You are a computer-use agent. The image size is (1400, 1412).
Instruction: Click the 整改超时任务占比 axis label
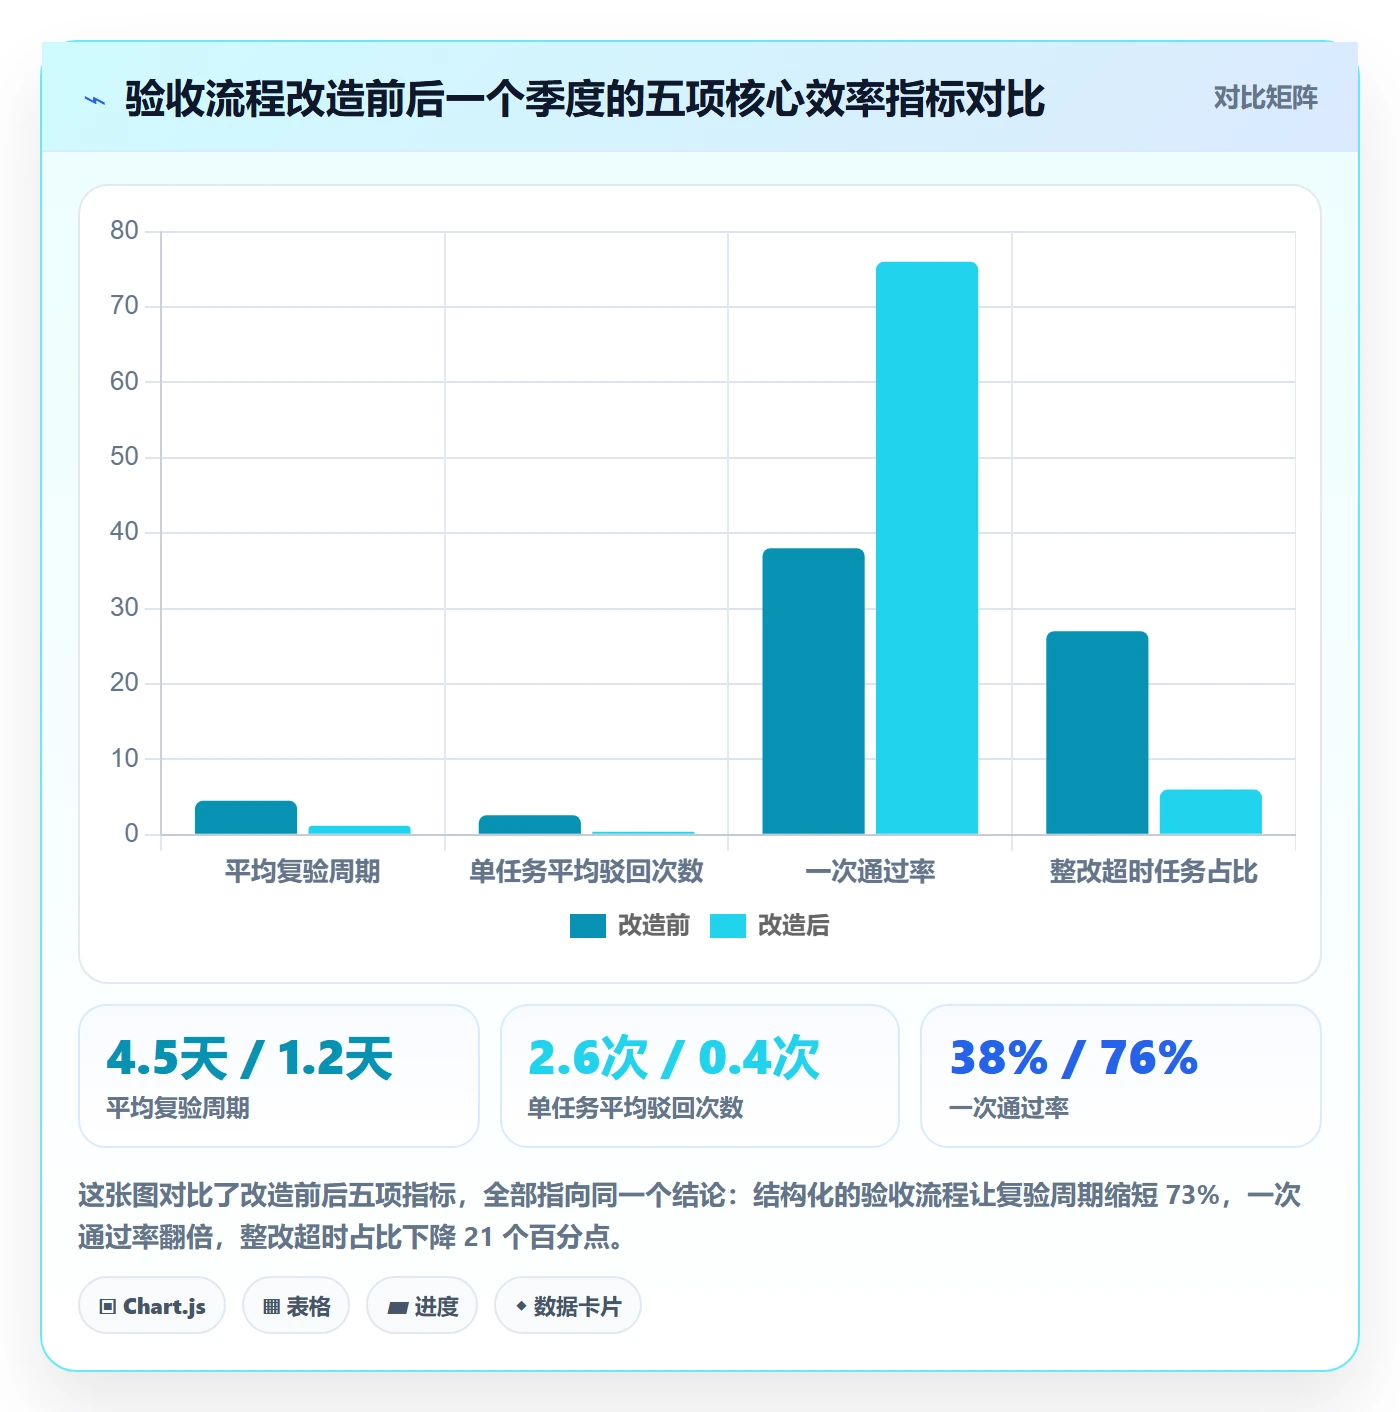[x=1154, y=872]
